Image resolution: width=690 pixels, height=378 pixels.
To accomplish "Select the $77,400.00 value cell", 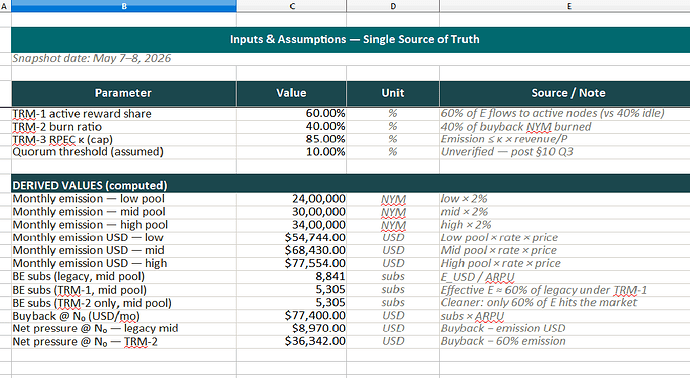I will [291, 316].
